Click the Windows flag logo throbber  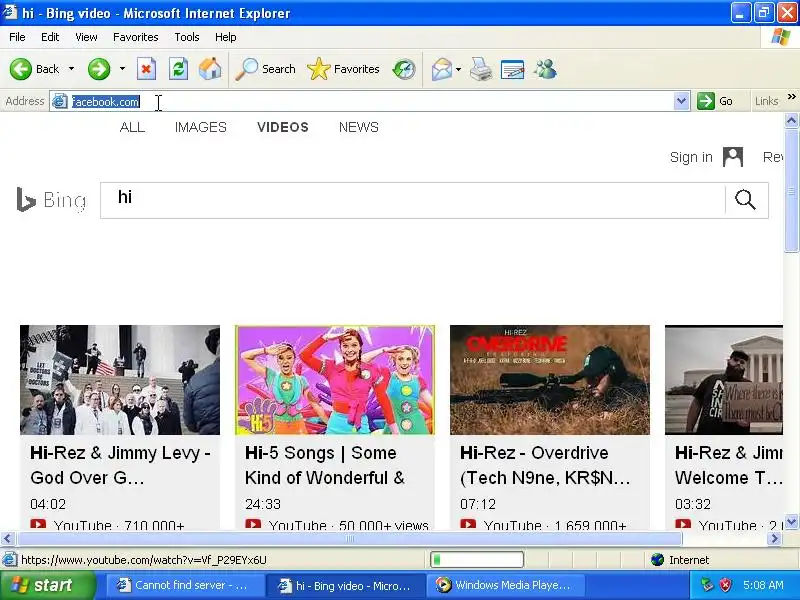click(x=781, y=37)
